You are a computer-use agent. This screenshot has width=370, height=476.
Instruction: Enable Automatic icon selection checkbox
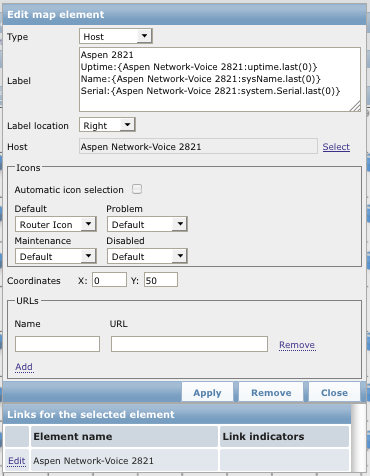[137, 189]
